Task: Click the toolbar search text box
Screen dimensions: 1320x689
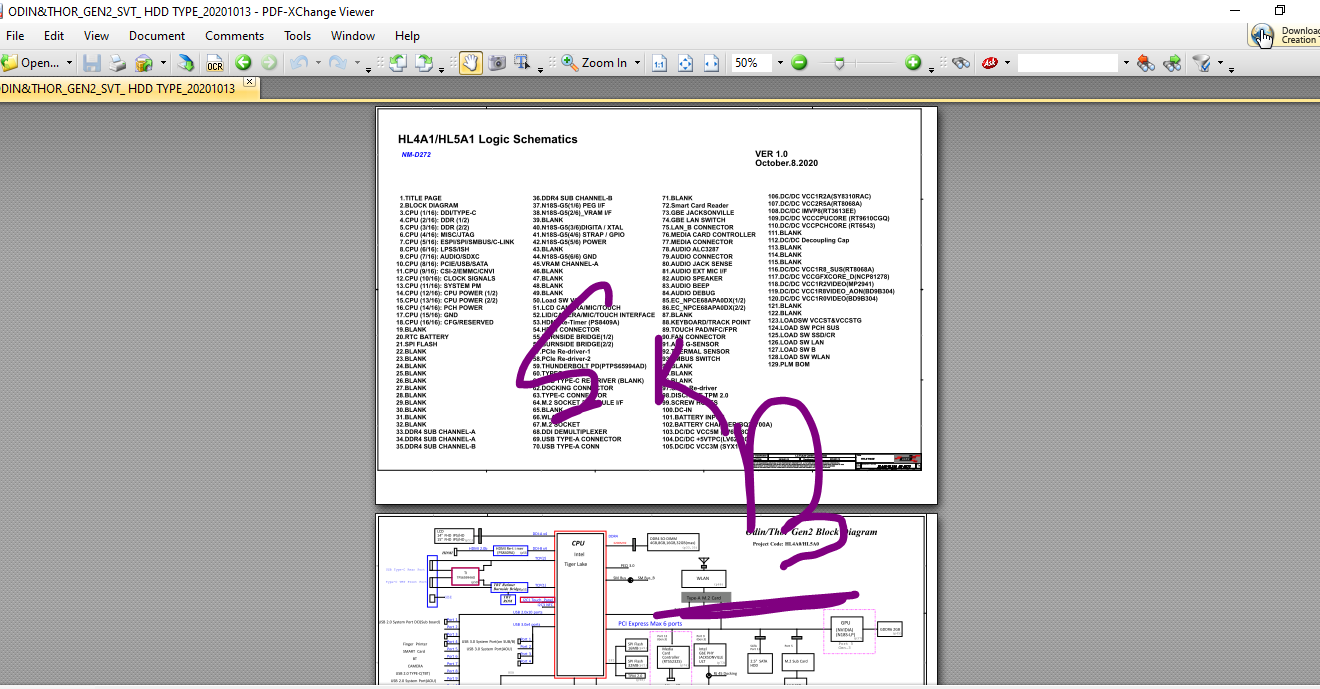Action: 1068,63
